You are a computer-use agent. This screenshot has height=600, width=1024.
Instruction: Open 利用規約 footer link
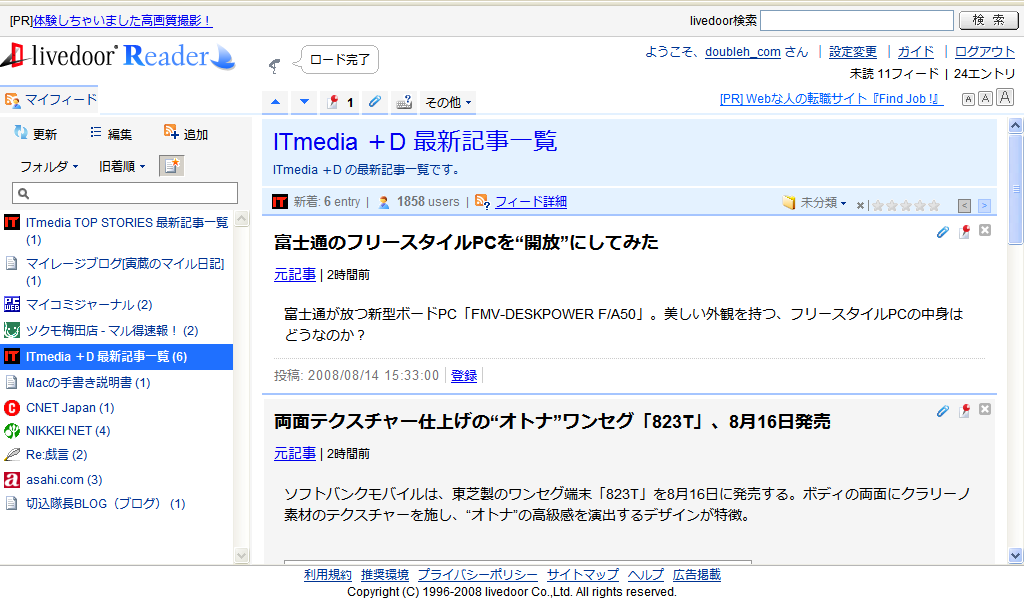[x=328, y=575]
